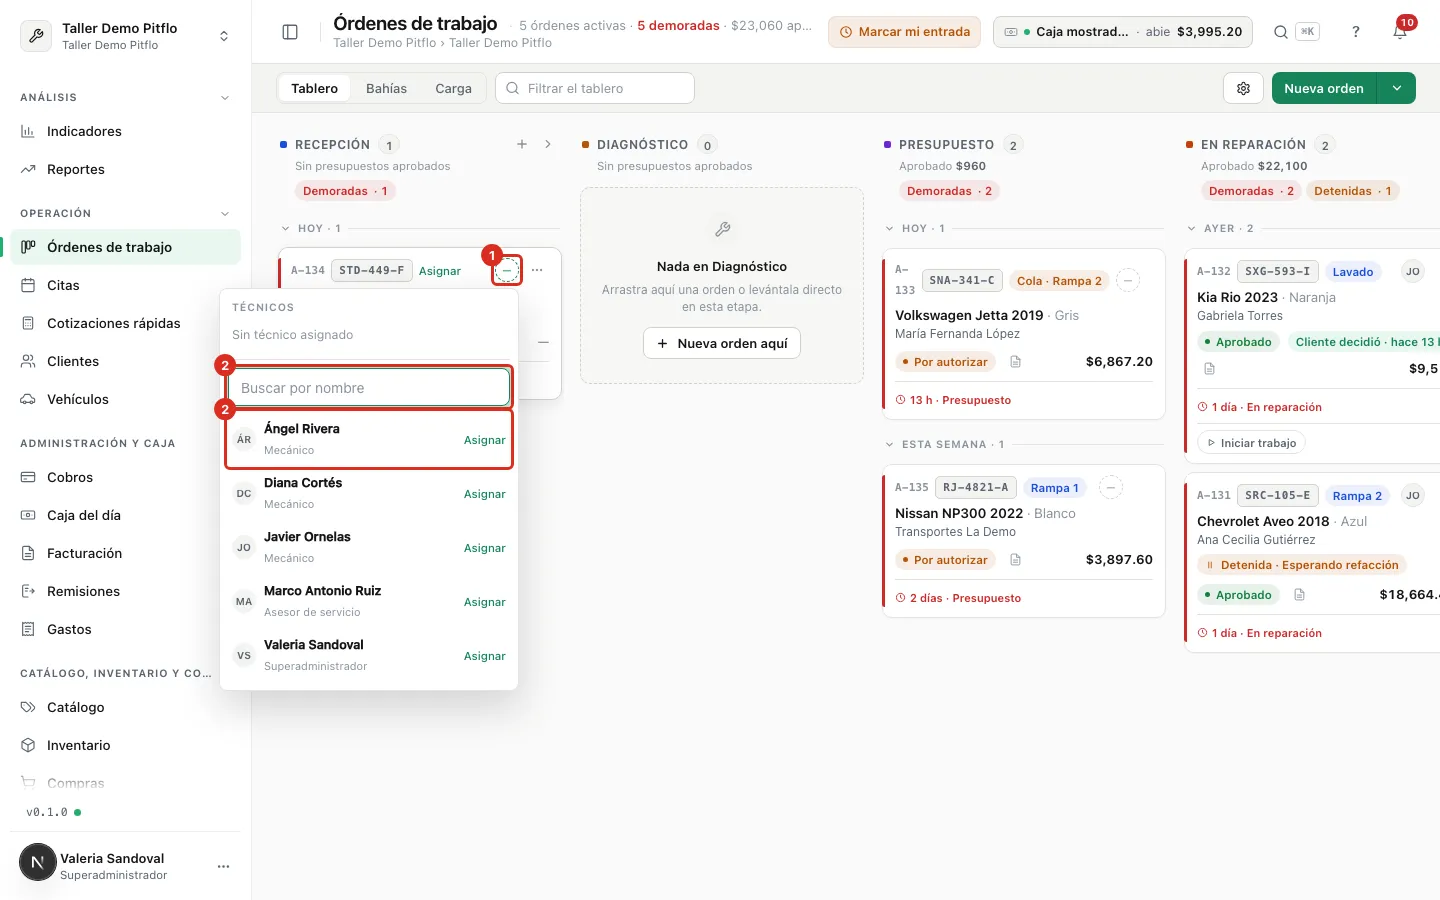Open the Caja mostrador status button
Image resolution: width=1440 pixels, height=900 pixels.
click(1122, 32)
